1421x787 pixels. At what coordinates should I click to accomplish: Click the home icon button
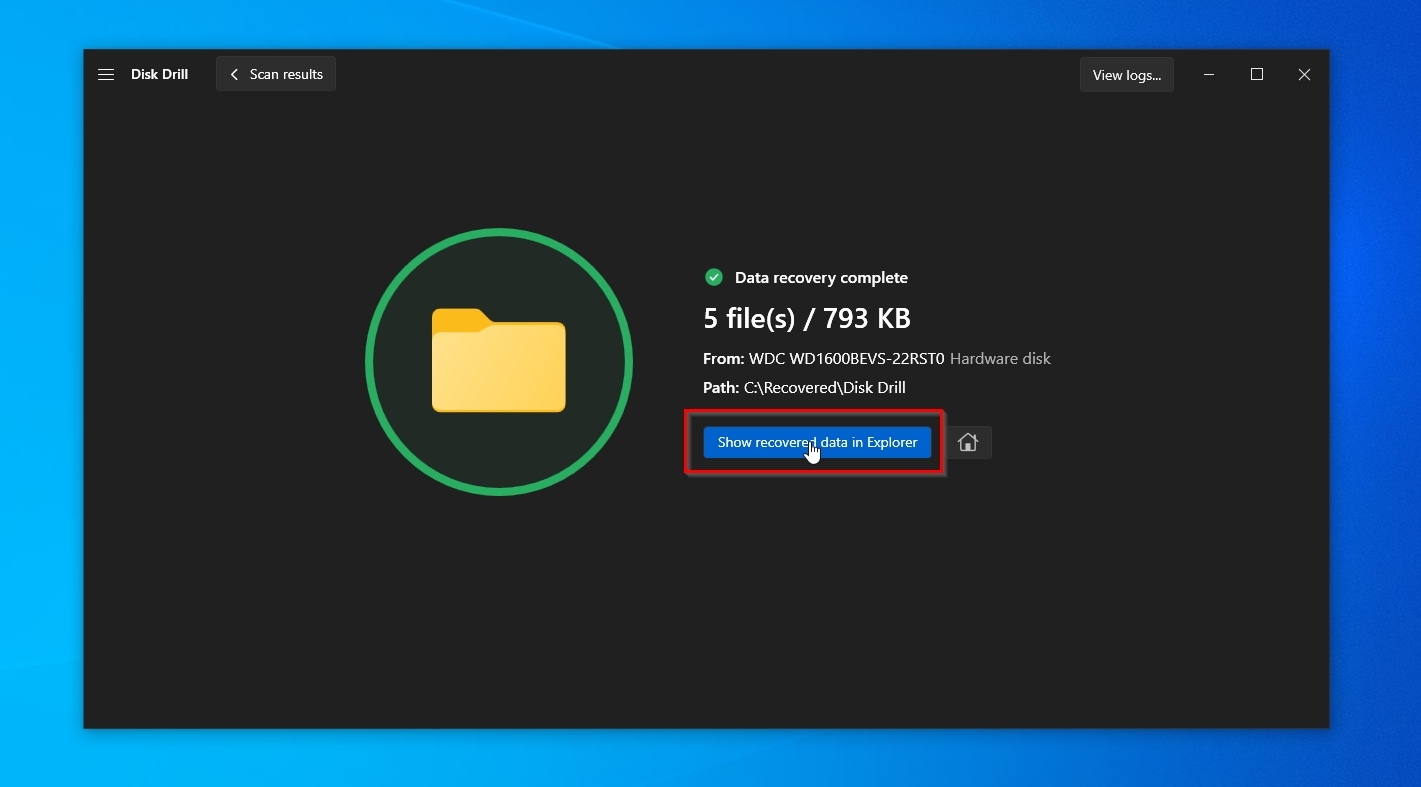tap(968, 442)
